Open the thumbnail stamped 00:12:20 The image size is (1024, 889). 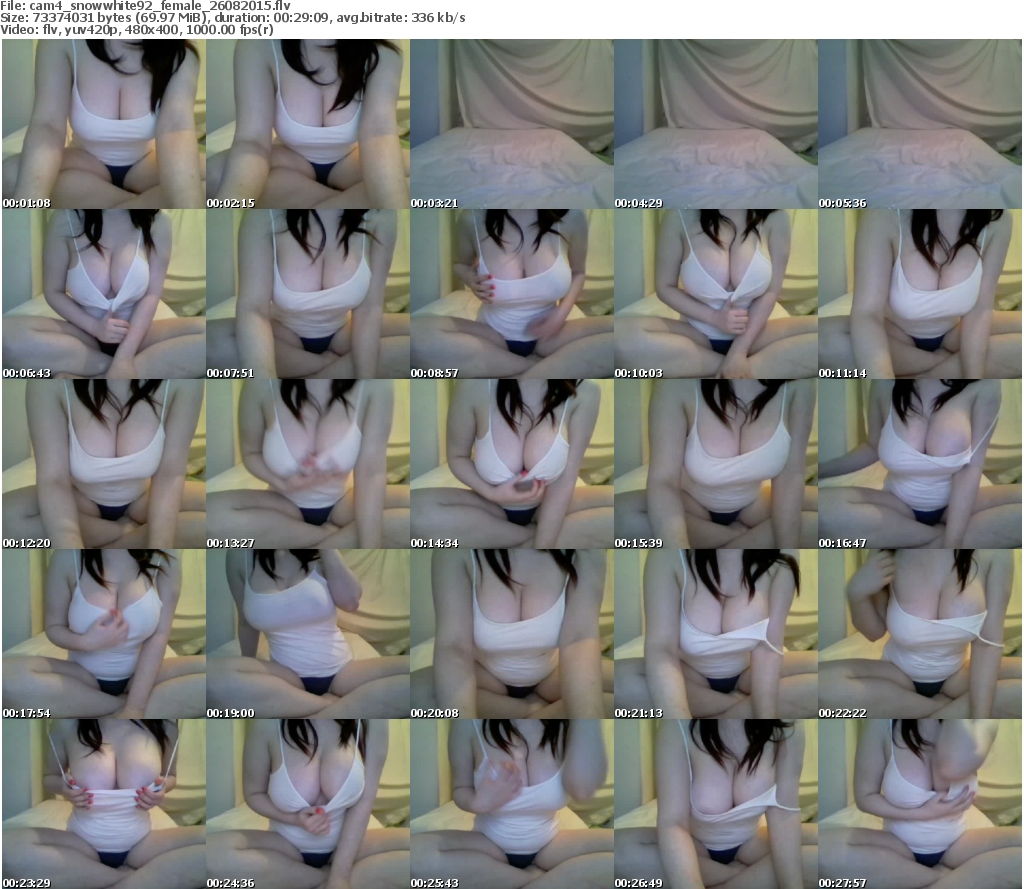104,464
